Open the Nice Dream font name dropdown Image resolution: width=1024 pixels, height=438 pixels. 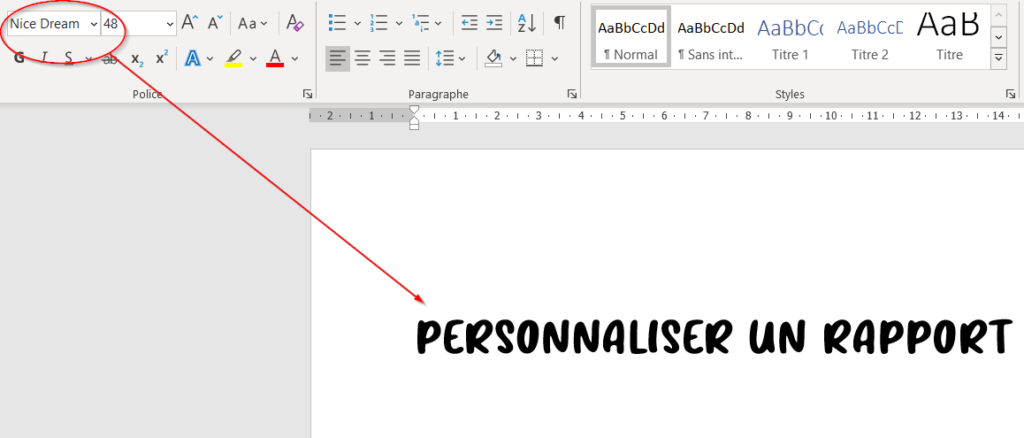click(x=94, y=24)
